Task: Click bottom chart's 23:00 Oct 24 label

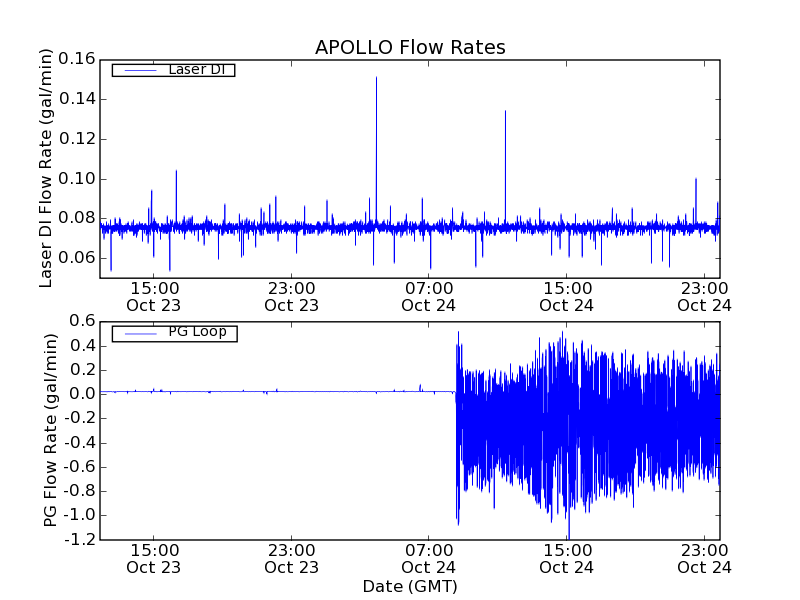Action: pos(704,559)
